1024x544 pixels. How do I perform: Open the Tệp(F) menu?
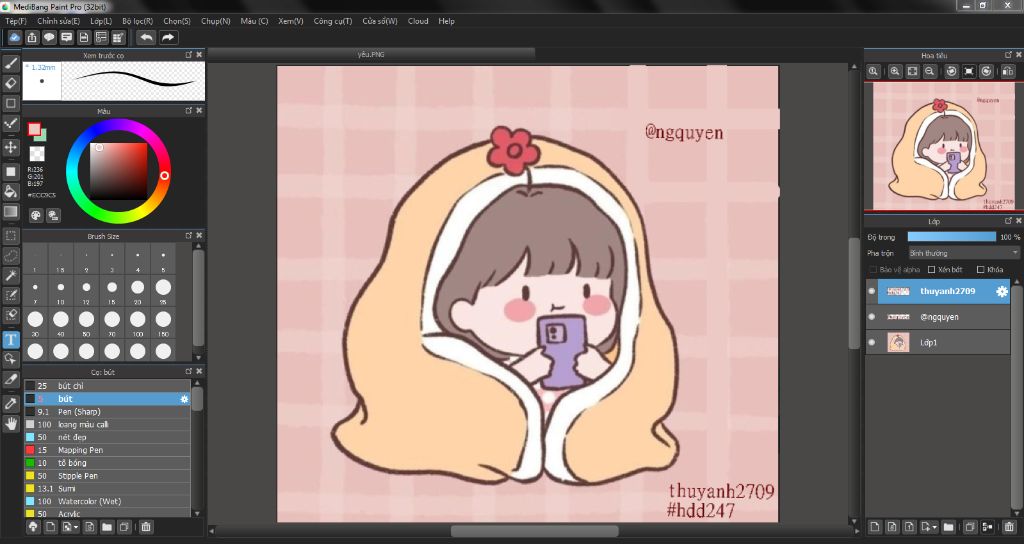pos(16,21)
